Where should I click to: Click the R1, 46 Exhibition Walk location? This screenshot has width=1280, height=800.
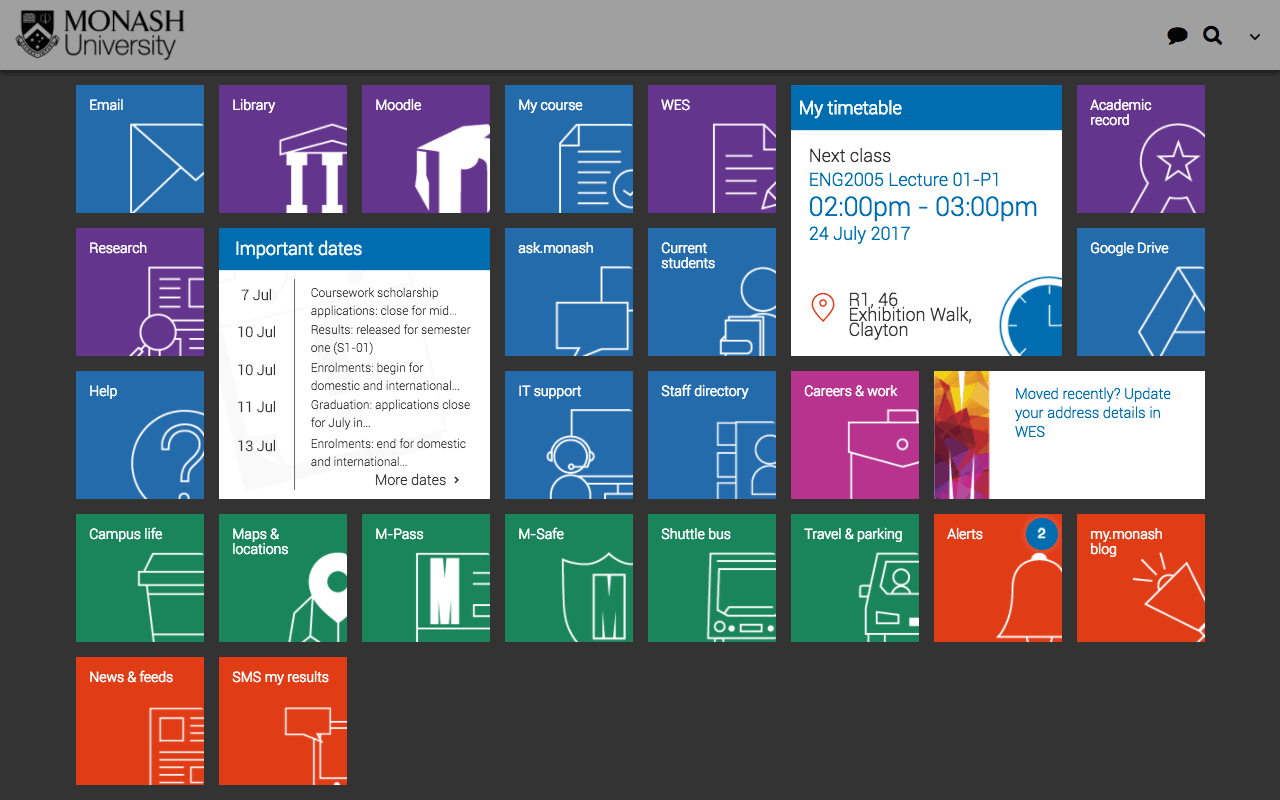pos(910,314)
